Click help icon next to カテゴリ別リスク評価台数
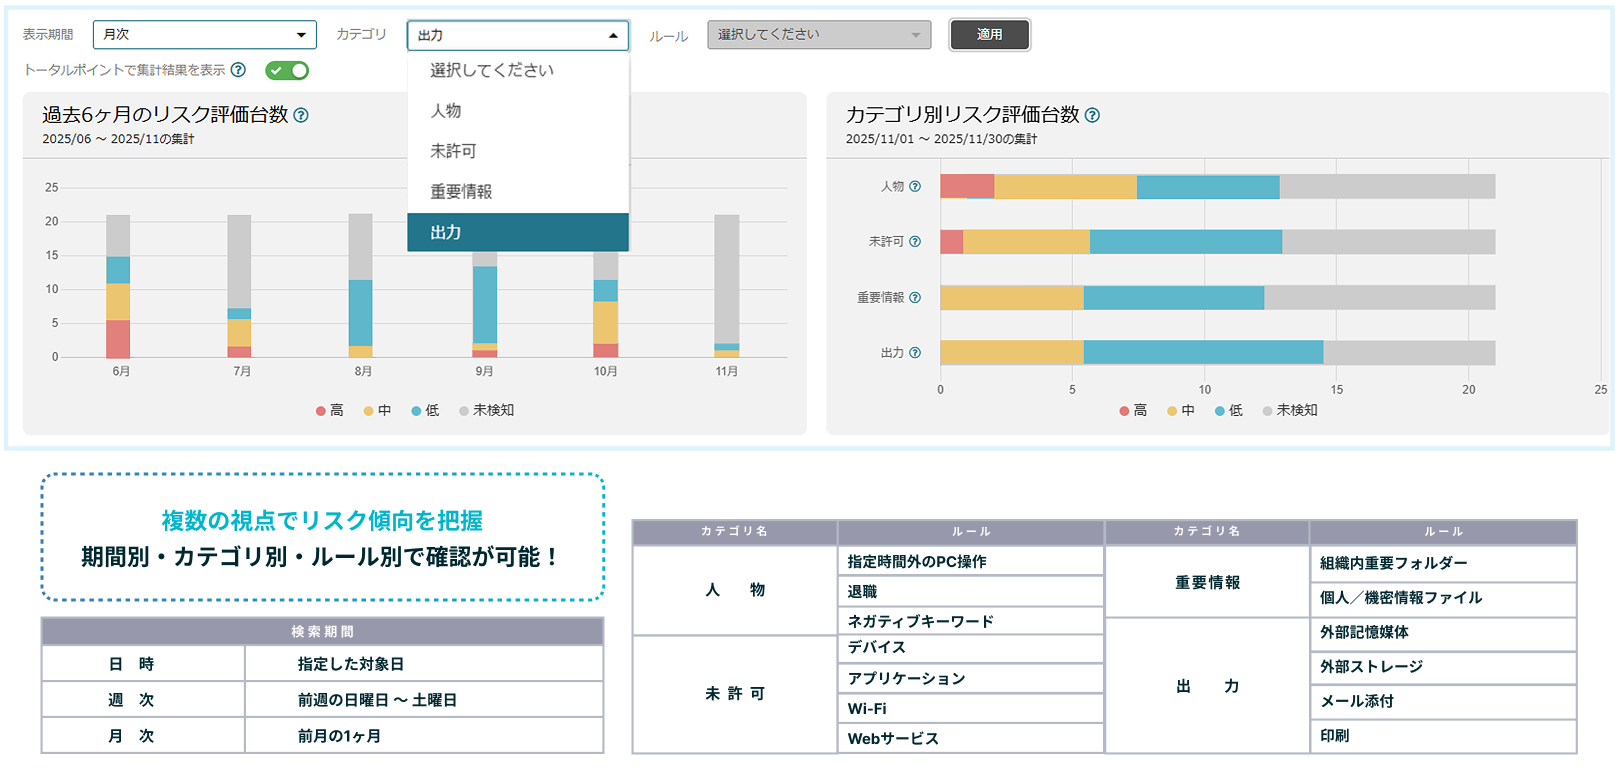 1092,115
